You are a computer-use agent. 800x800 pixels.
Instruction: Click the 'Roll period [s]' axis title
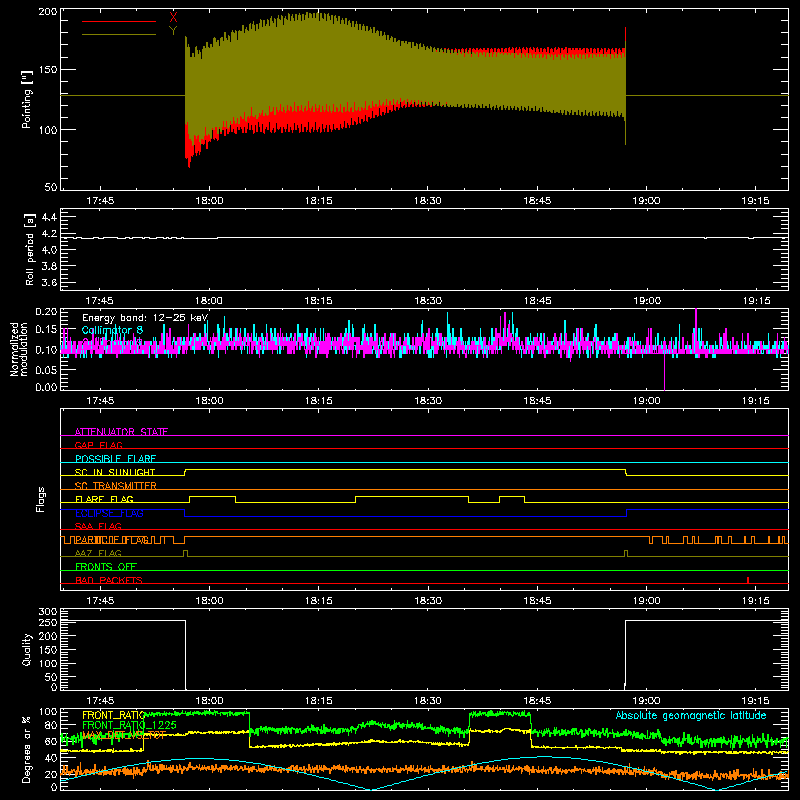pos(29,249)
